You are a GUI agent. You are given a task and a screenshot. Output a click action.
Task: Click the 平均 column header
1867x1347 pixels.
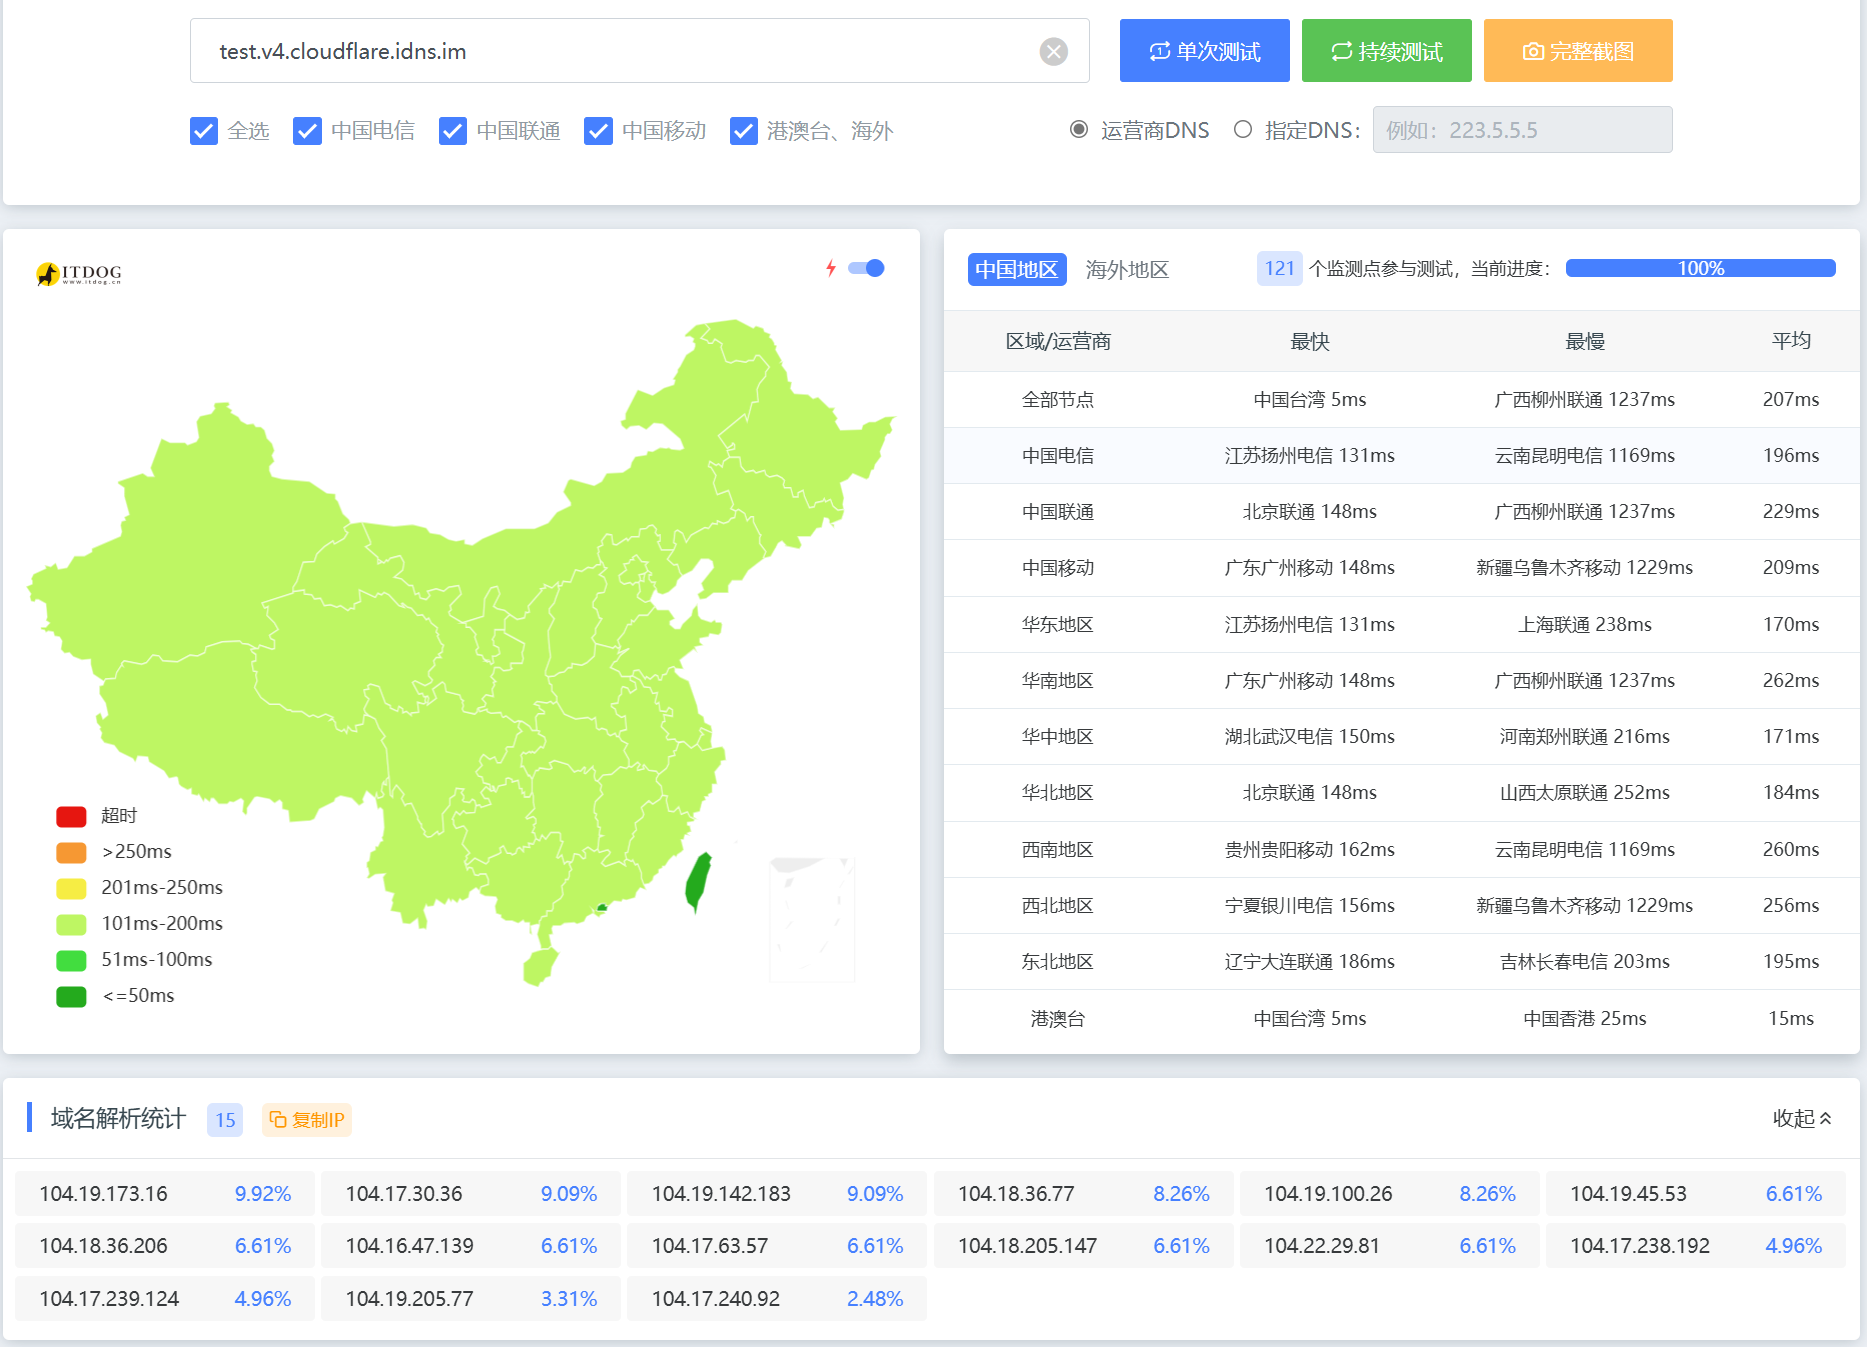(1791, 341)
